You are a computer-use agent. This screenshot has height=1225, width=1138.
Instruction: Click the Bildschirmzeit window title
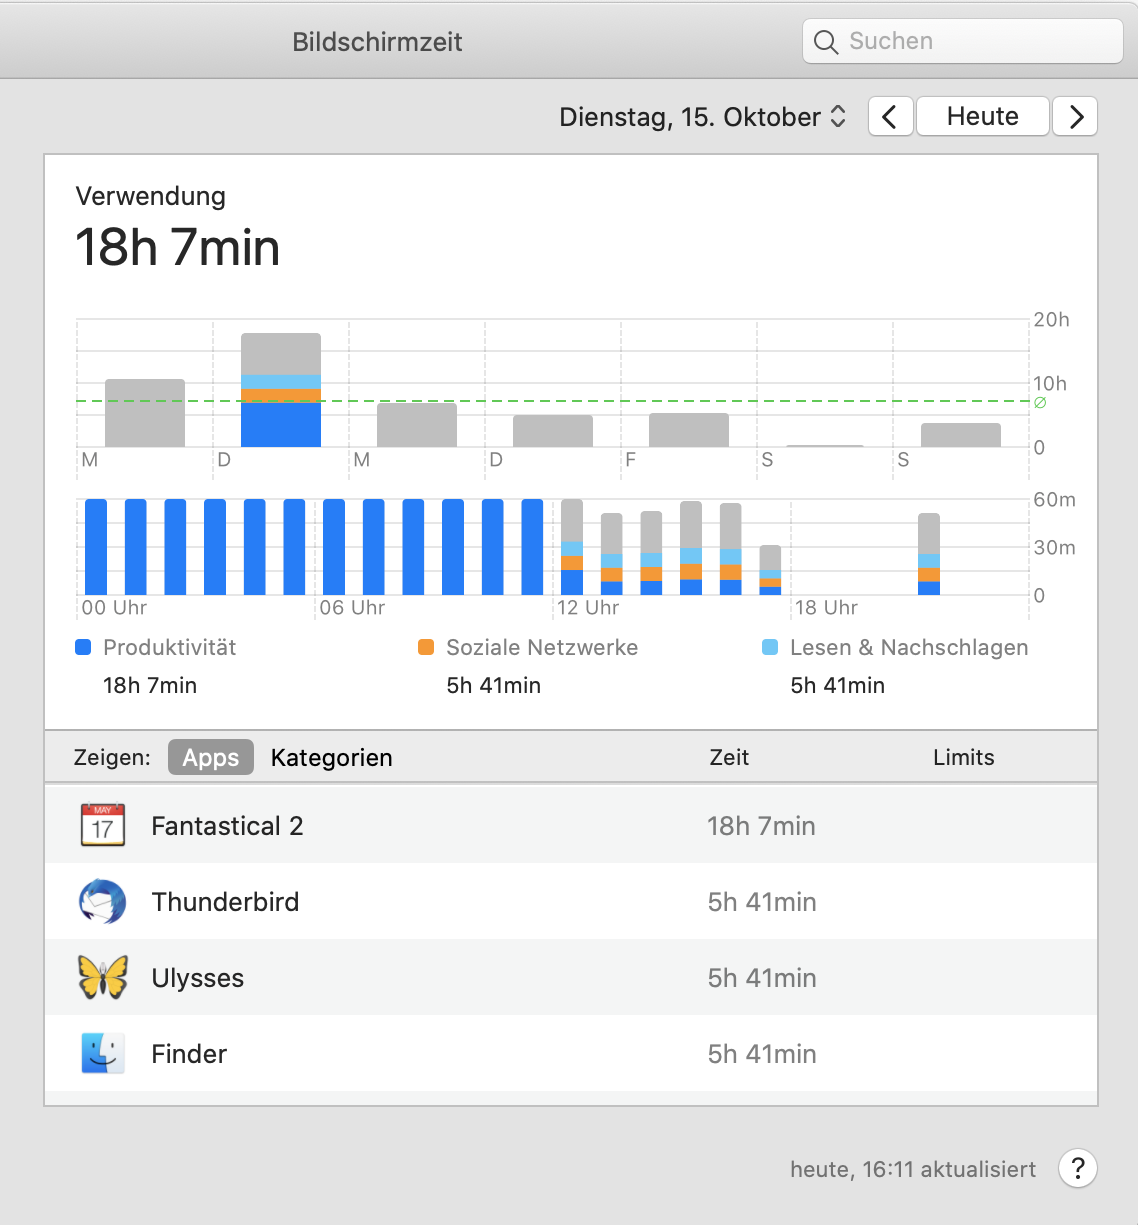(x=377, y=42)
